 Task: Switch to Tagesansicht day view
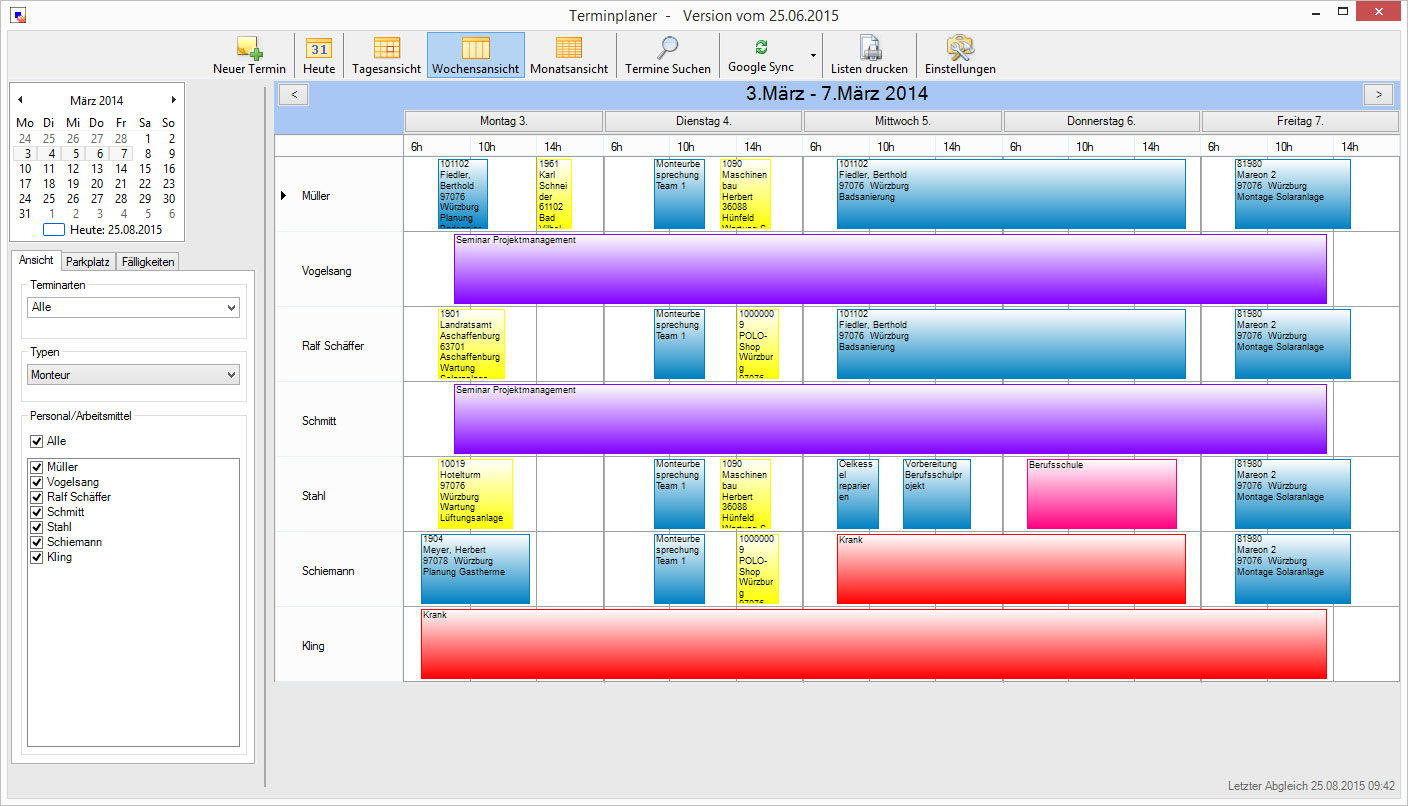[386, 55]
